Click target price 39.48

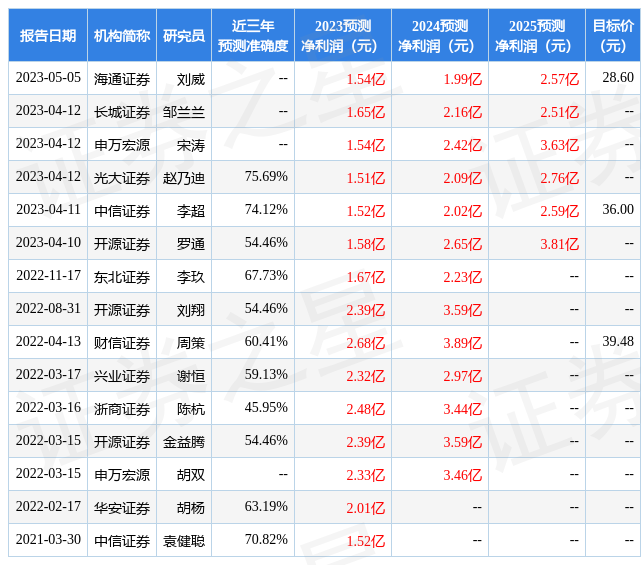tap(618, 341)
